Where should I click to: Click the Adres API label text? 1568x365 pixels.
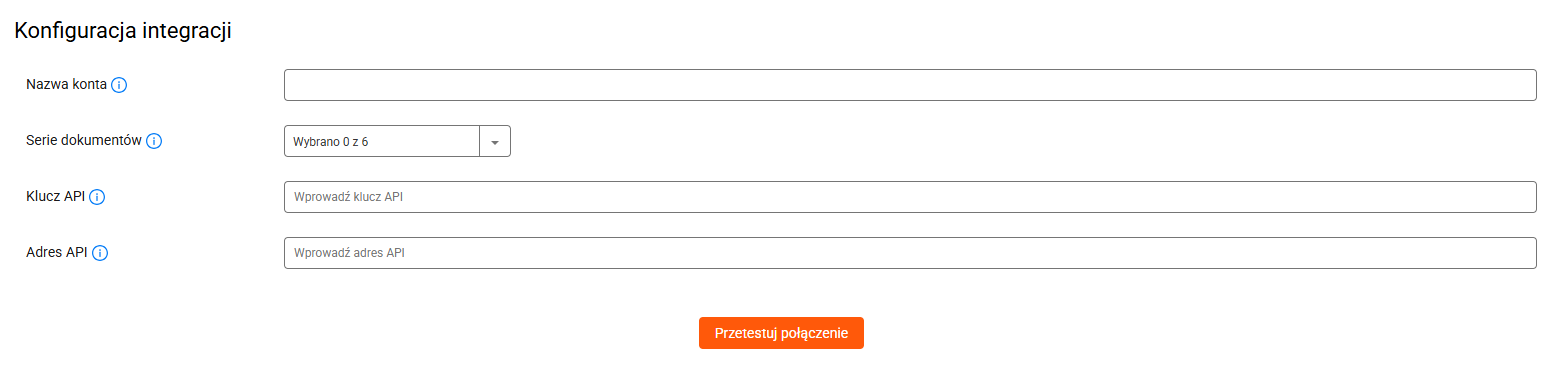(57, 253)
